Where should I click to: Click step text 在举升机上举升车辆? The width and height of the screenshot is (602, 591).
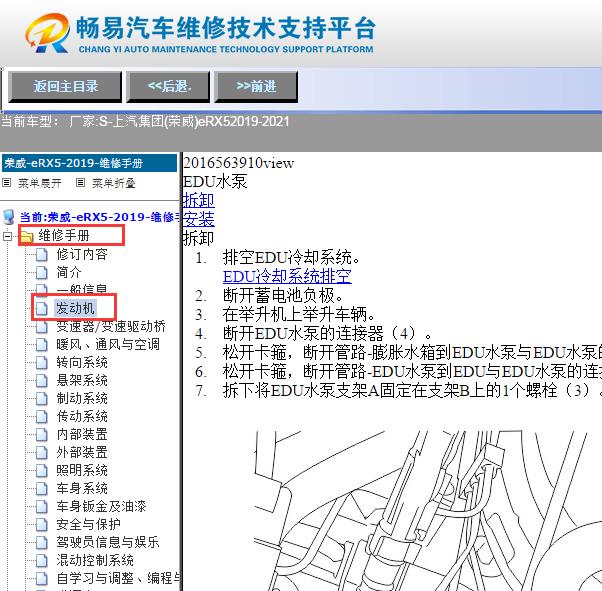pos(299,315)
